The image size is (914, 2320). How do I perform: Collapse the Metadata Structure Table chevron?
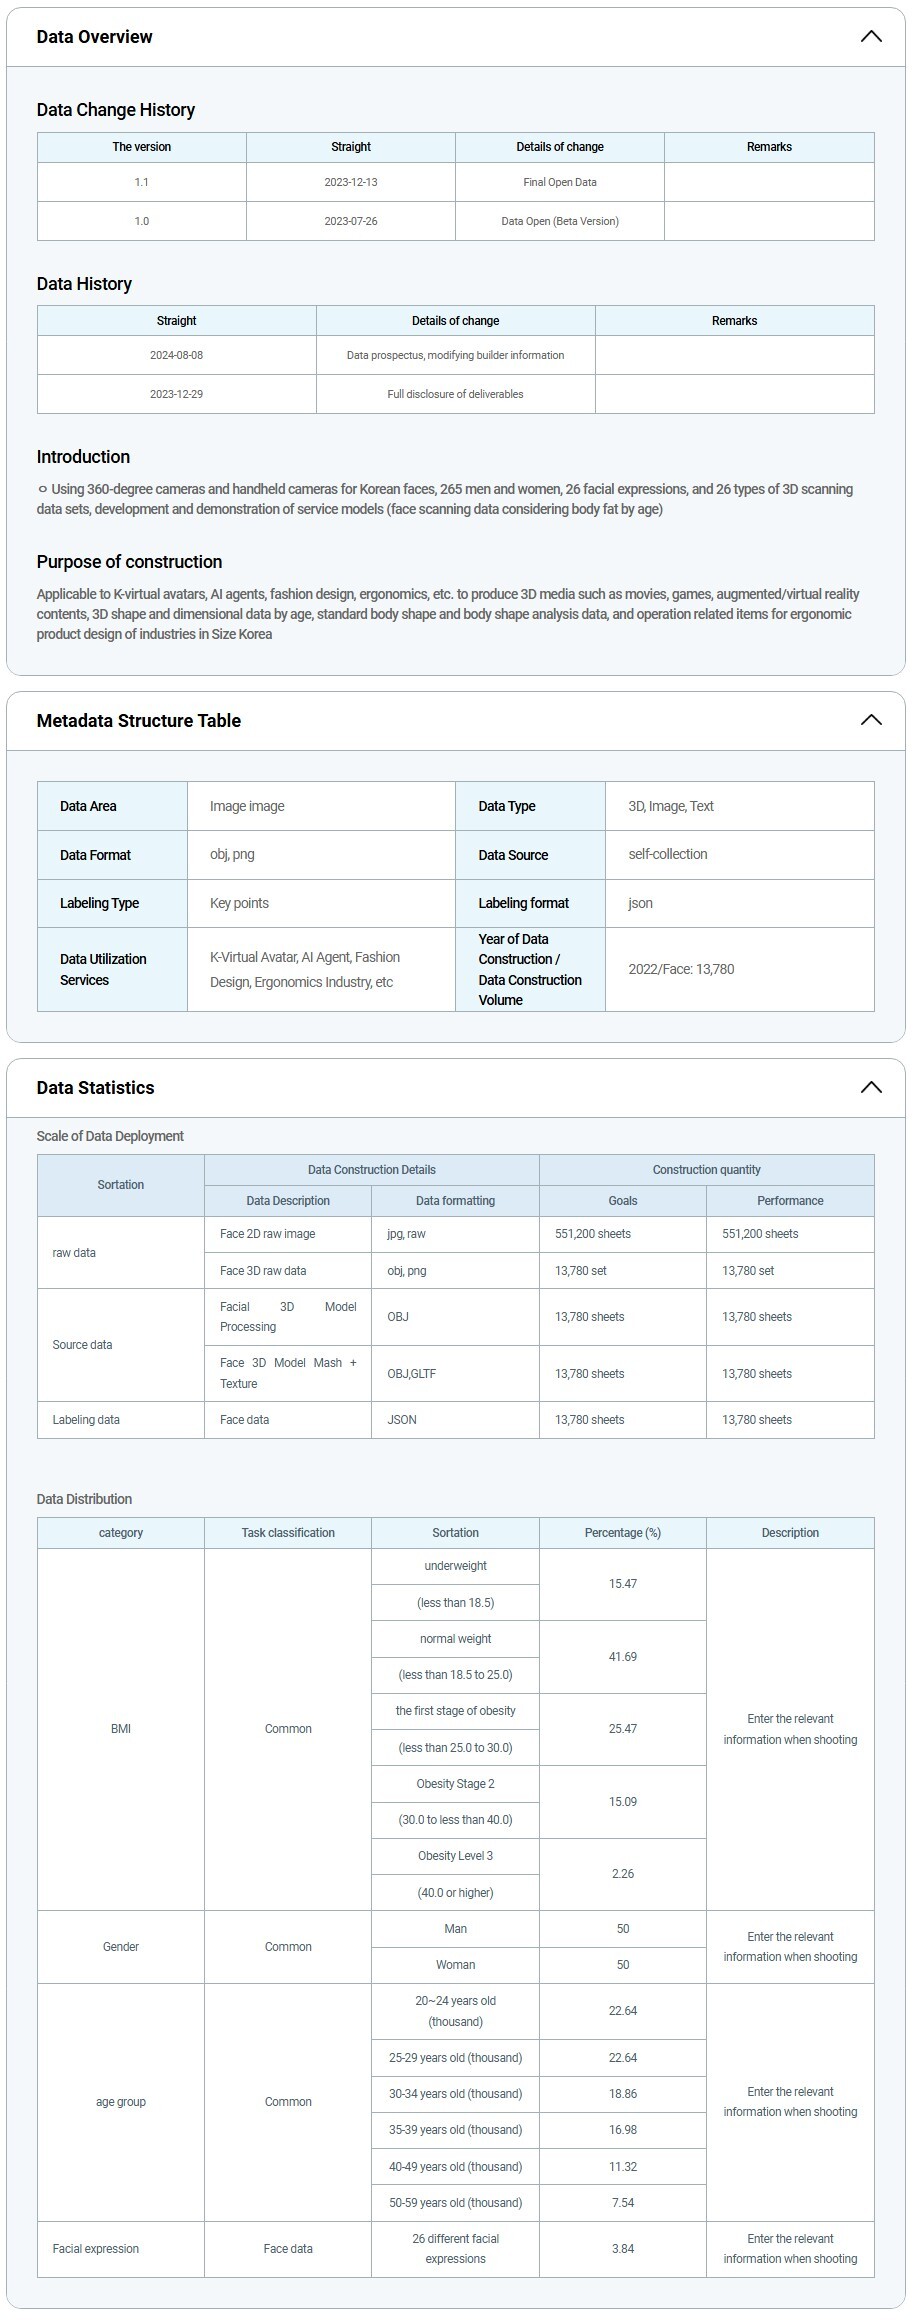(x=870, y=720)
